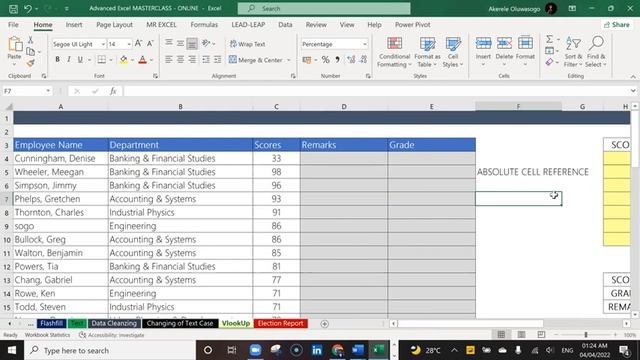Switch to the Formulas tab
640x360 pixels.
[204, 25]
